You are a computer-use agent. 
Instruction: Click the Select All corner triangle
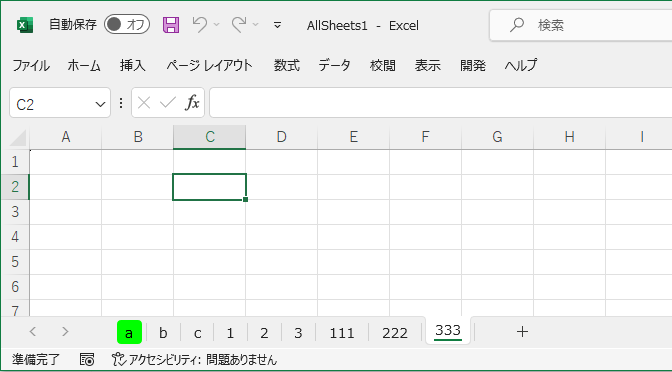[18, 138]
